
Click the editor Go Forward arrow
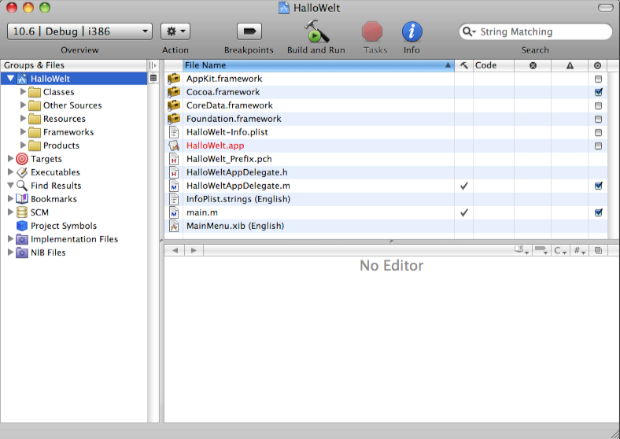click(193, 250)
